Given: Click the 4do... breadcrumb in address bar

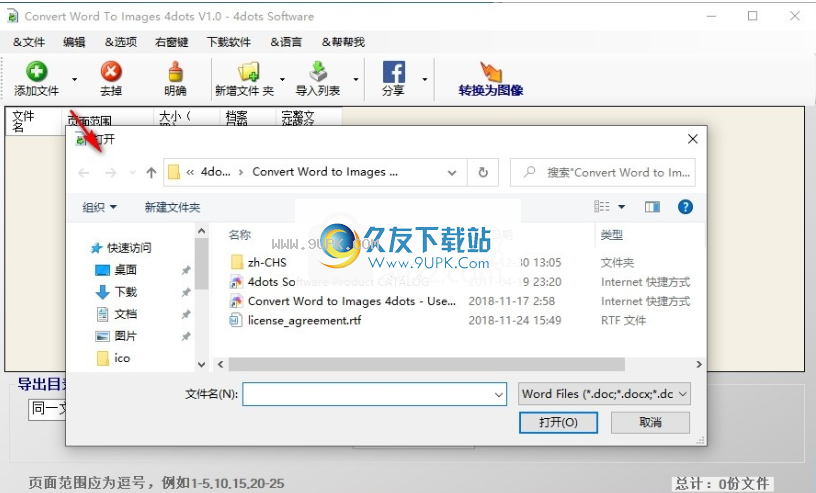Looking at the screenshot, I should click(215, 172).
